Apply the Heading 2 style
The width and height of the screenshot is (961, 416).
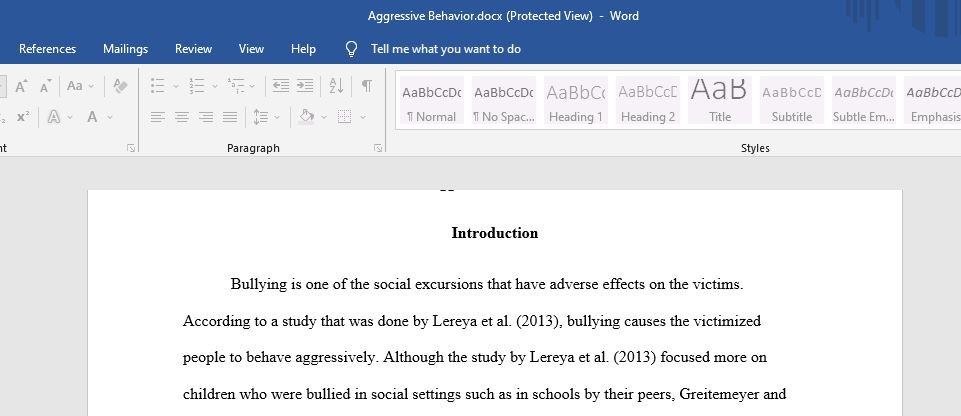coord(648,100)
